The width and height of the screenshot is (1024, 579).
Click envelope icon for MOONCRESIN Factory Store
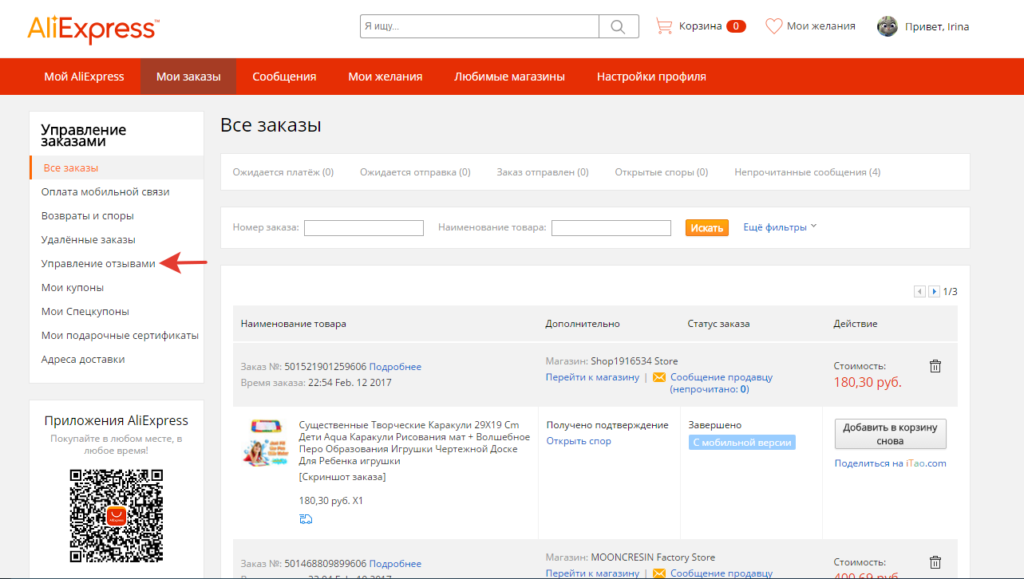pyautogui.click(x=659, y=573)
